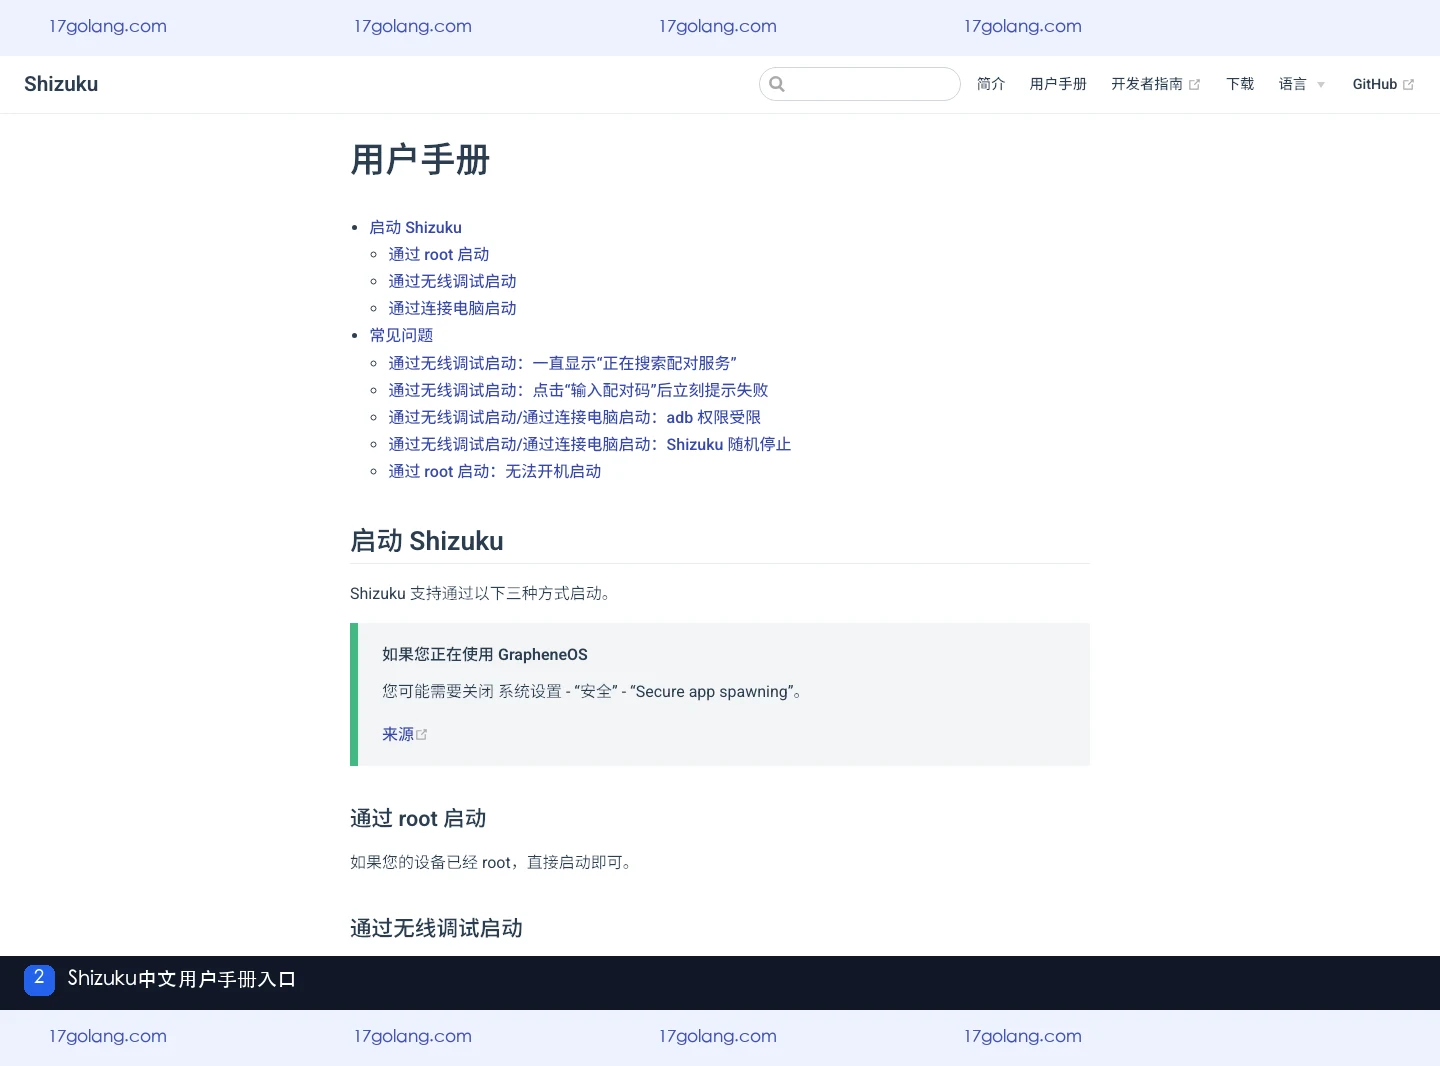Go to the 下载 page
Screen dimensions: 1440x1066
tap(1240, 84)
